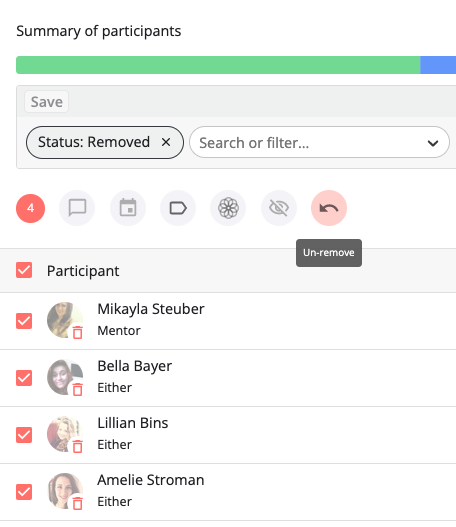The image size is (456, 527).
Task: Click the Un-remove undo arrow button
Action: 329,208
